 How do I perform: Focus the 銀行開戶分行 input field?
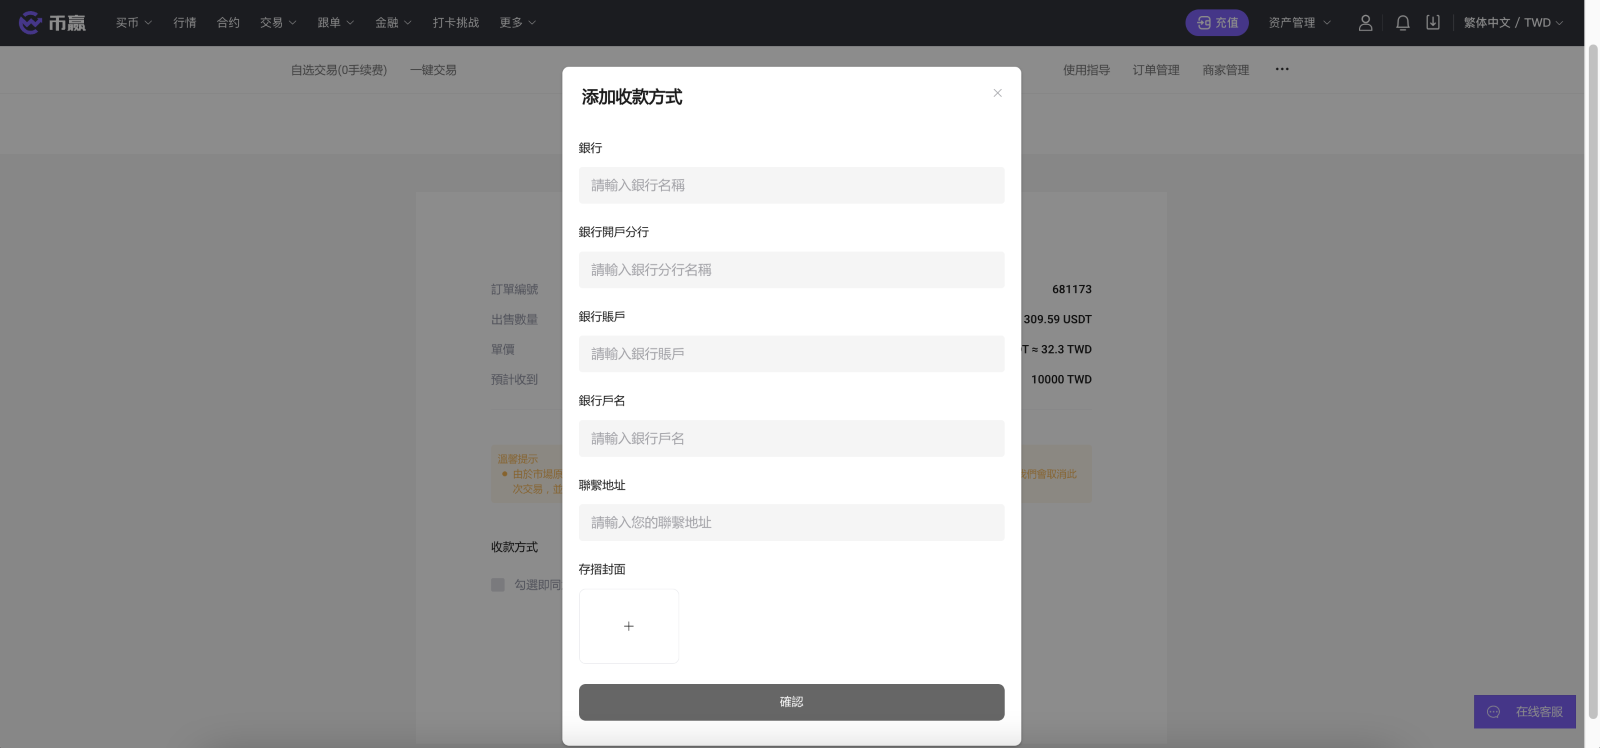click(x=792, y=270)
